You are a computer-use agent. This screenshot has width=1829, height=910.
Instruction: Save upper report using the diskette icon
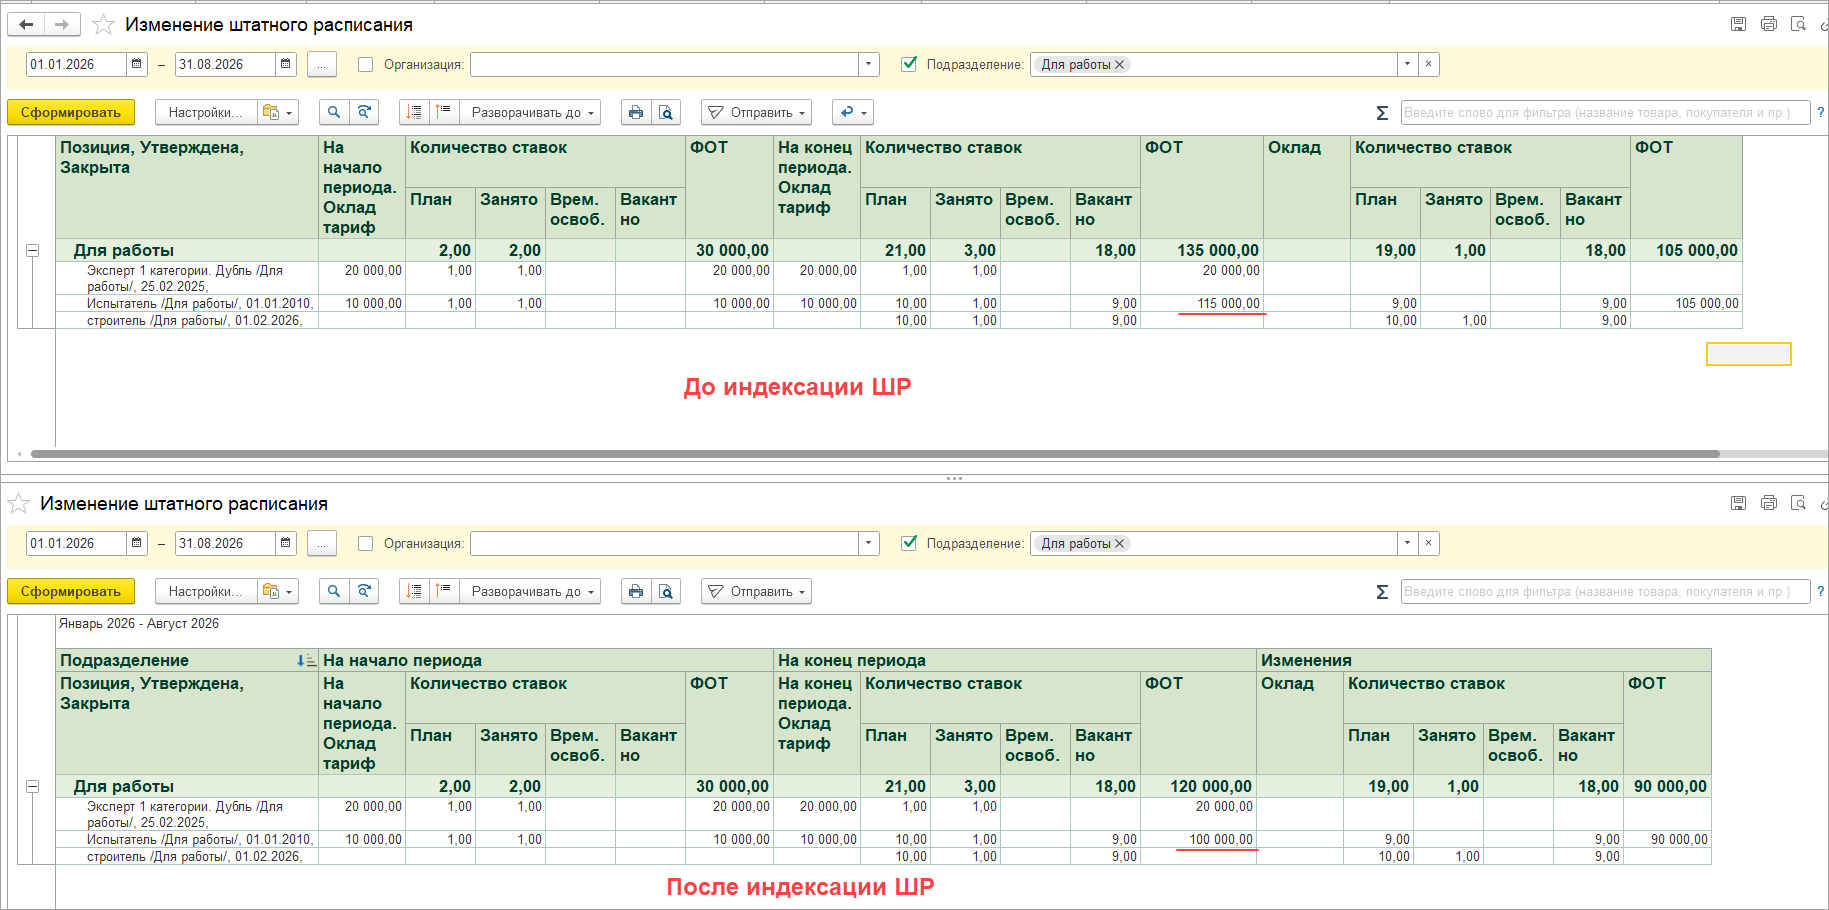[1739, 24]
